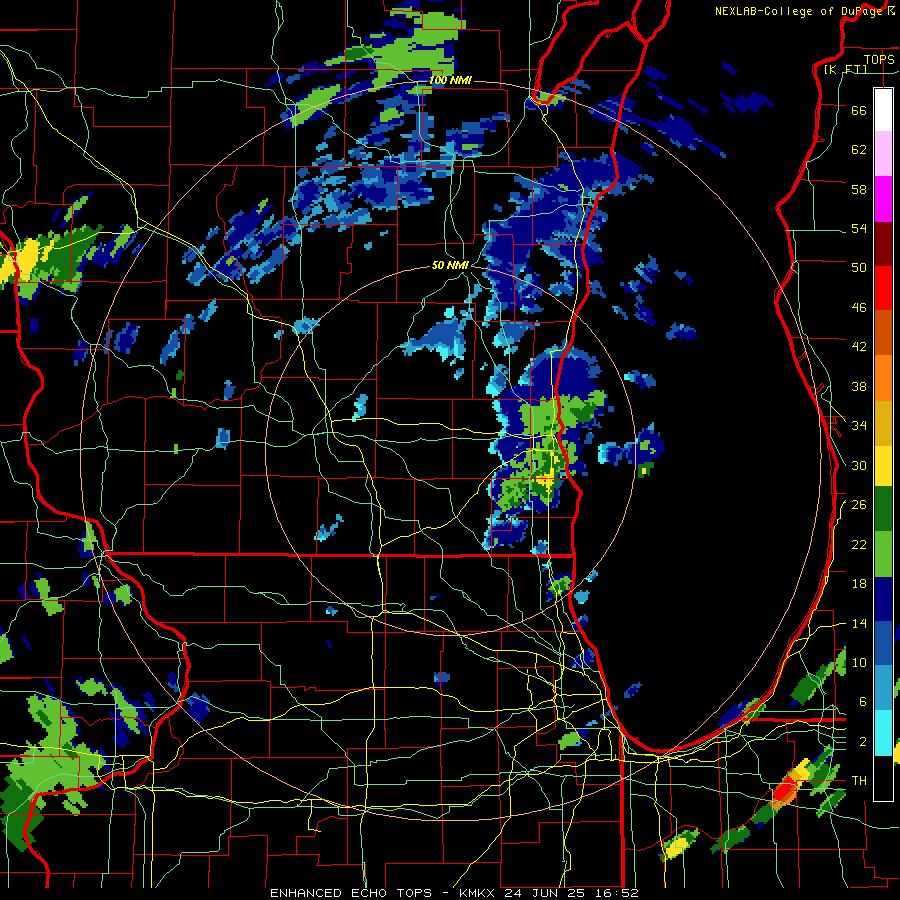
Task: Click the black TH swatch at legend bottom
Action: (883, 778)
